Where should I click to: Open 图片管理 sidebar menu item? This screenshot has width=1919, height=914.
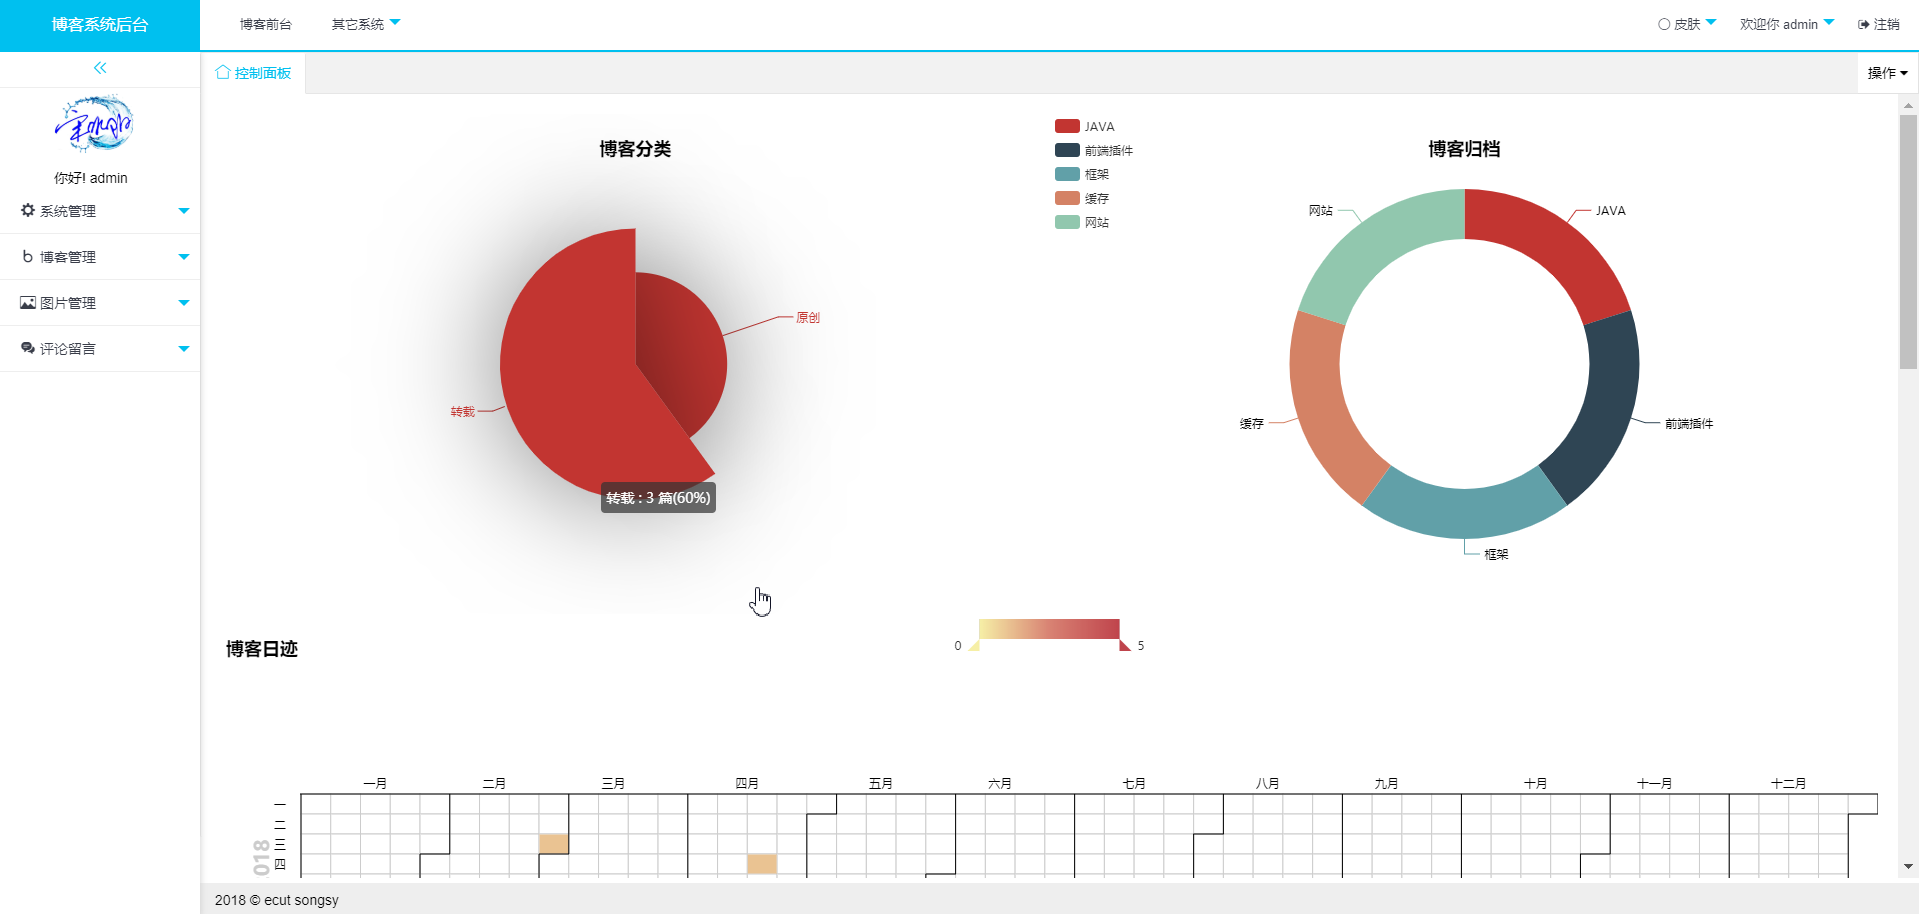[x=100, y=302]
